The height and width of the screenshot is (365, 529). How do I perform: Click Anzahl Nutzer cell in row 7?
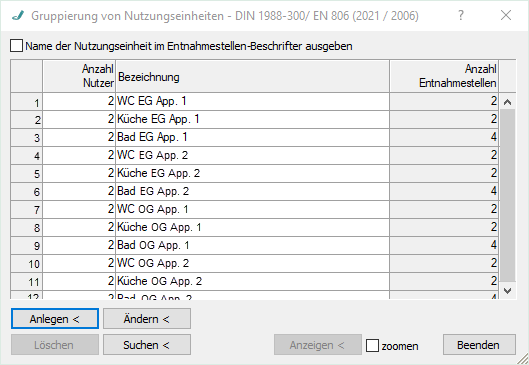pyautogui.click(x=79, y=209)
